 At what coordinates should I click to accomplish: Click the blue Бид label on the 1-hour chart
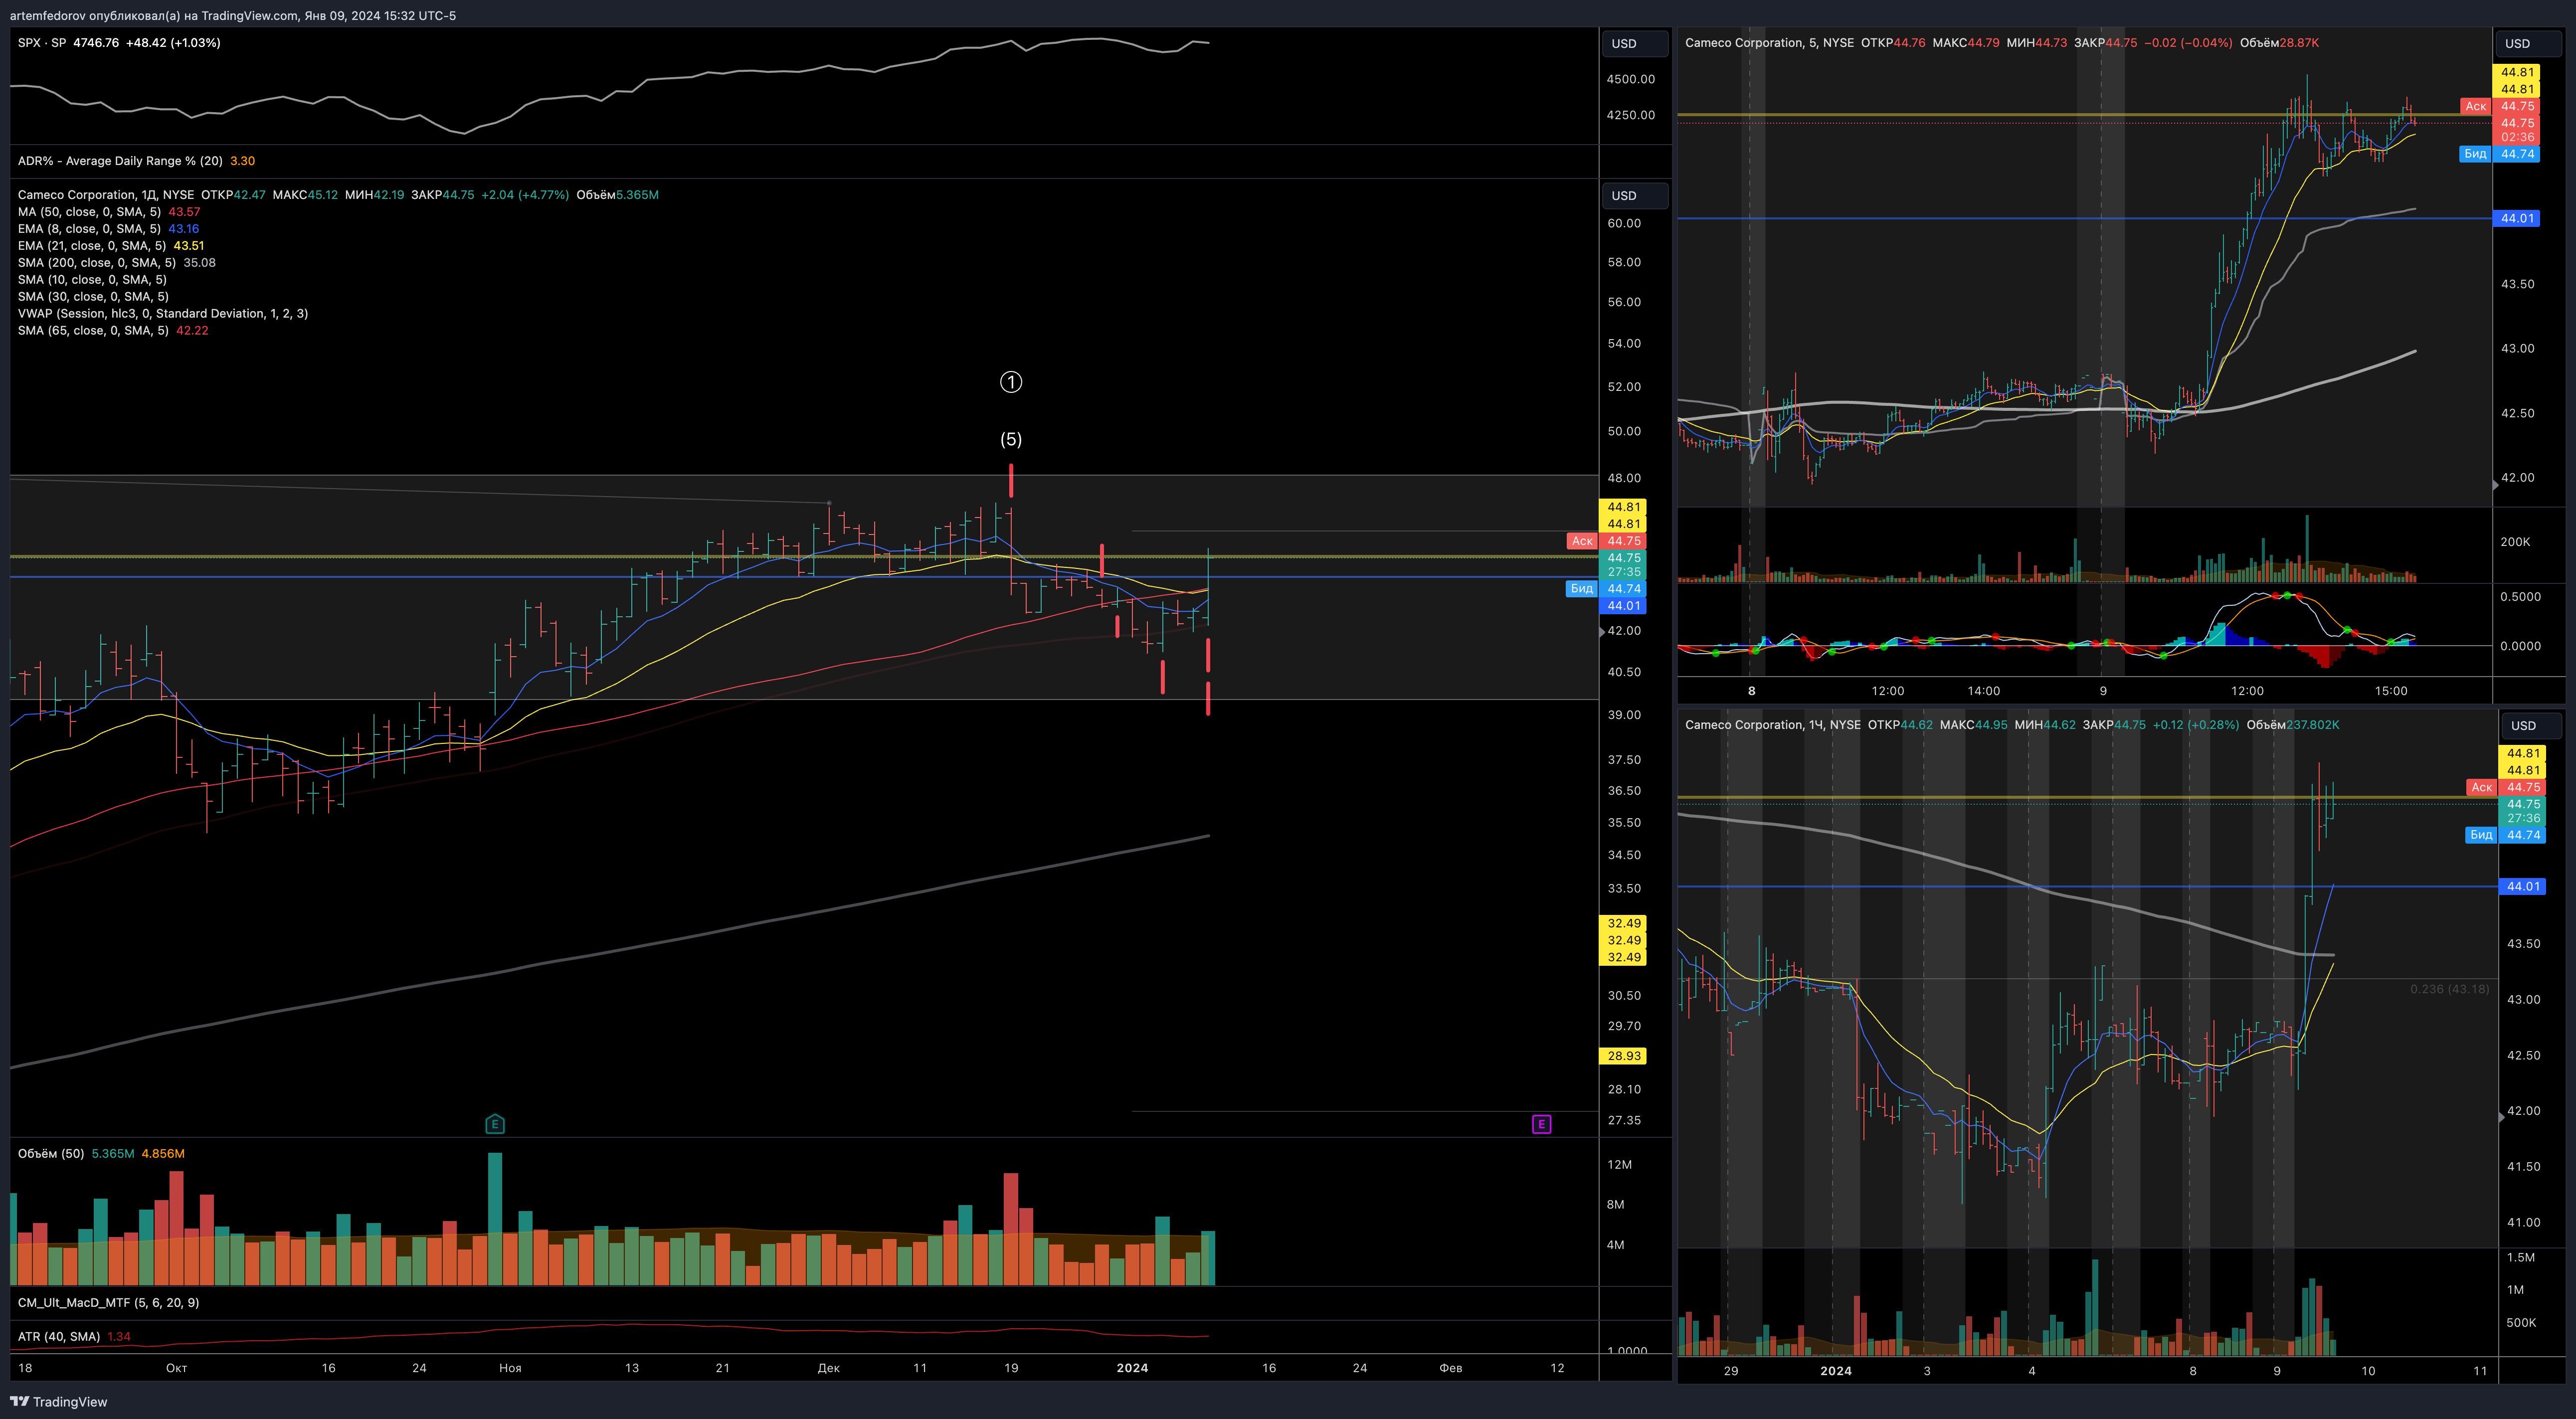tap(2482, 834)
